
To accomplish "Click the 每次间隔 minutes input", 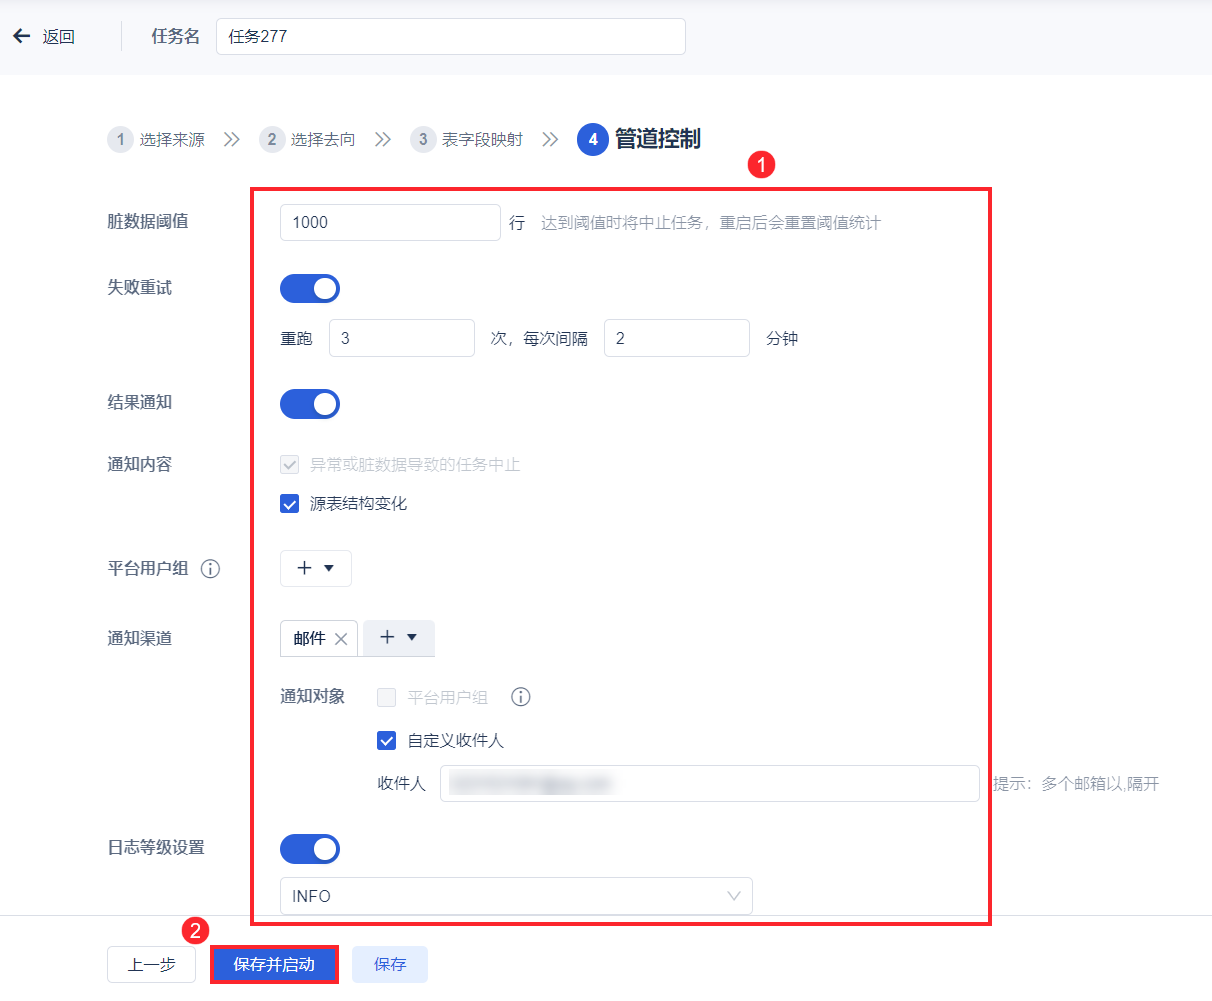I will pyautogui.click(x=677, y=338).
